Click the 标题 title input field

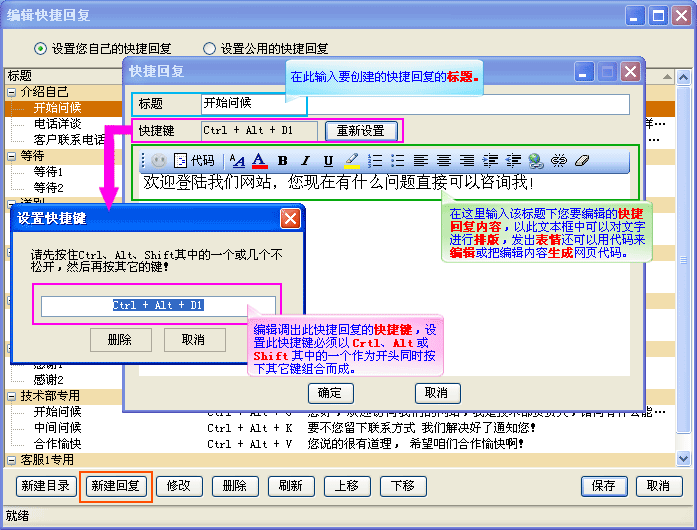pos(414,103)
